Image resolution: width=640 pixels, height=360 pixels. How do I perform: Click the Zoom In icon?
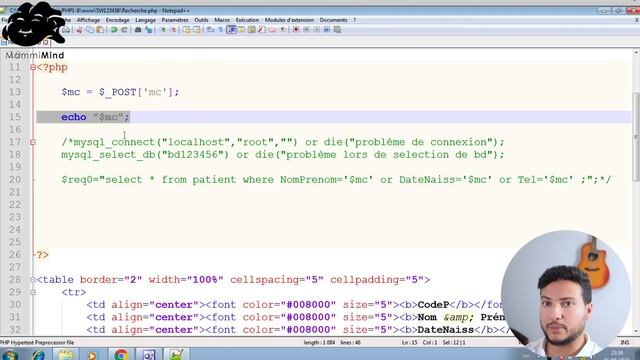pos(162,30)
